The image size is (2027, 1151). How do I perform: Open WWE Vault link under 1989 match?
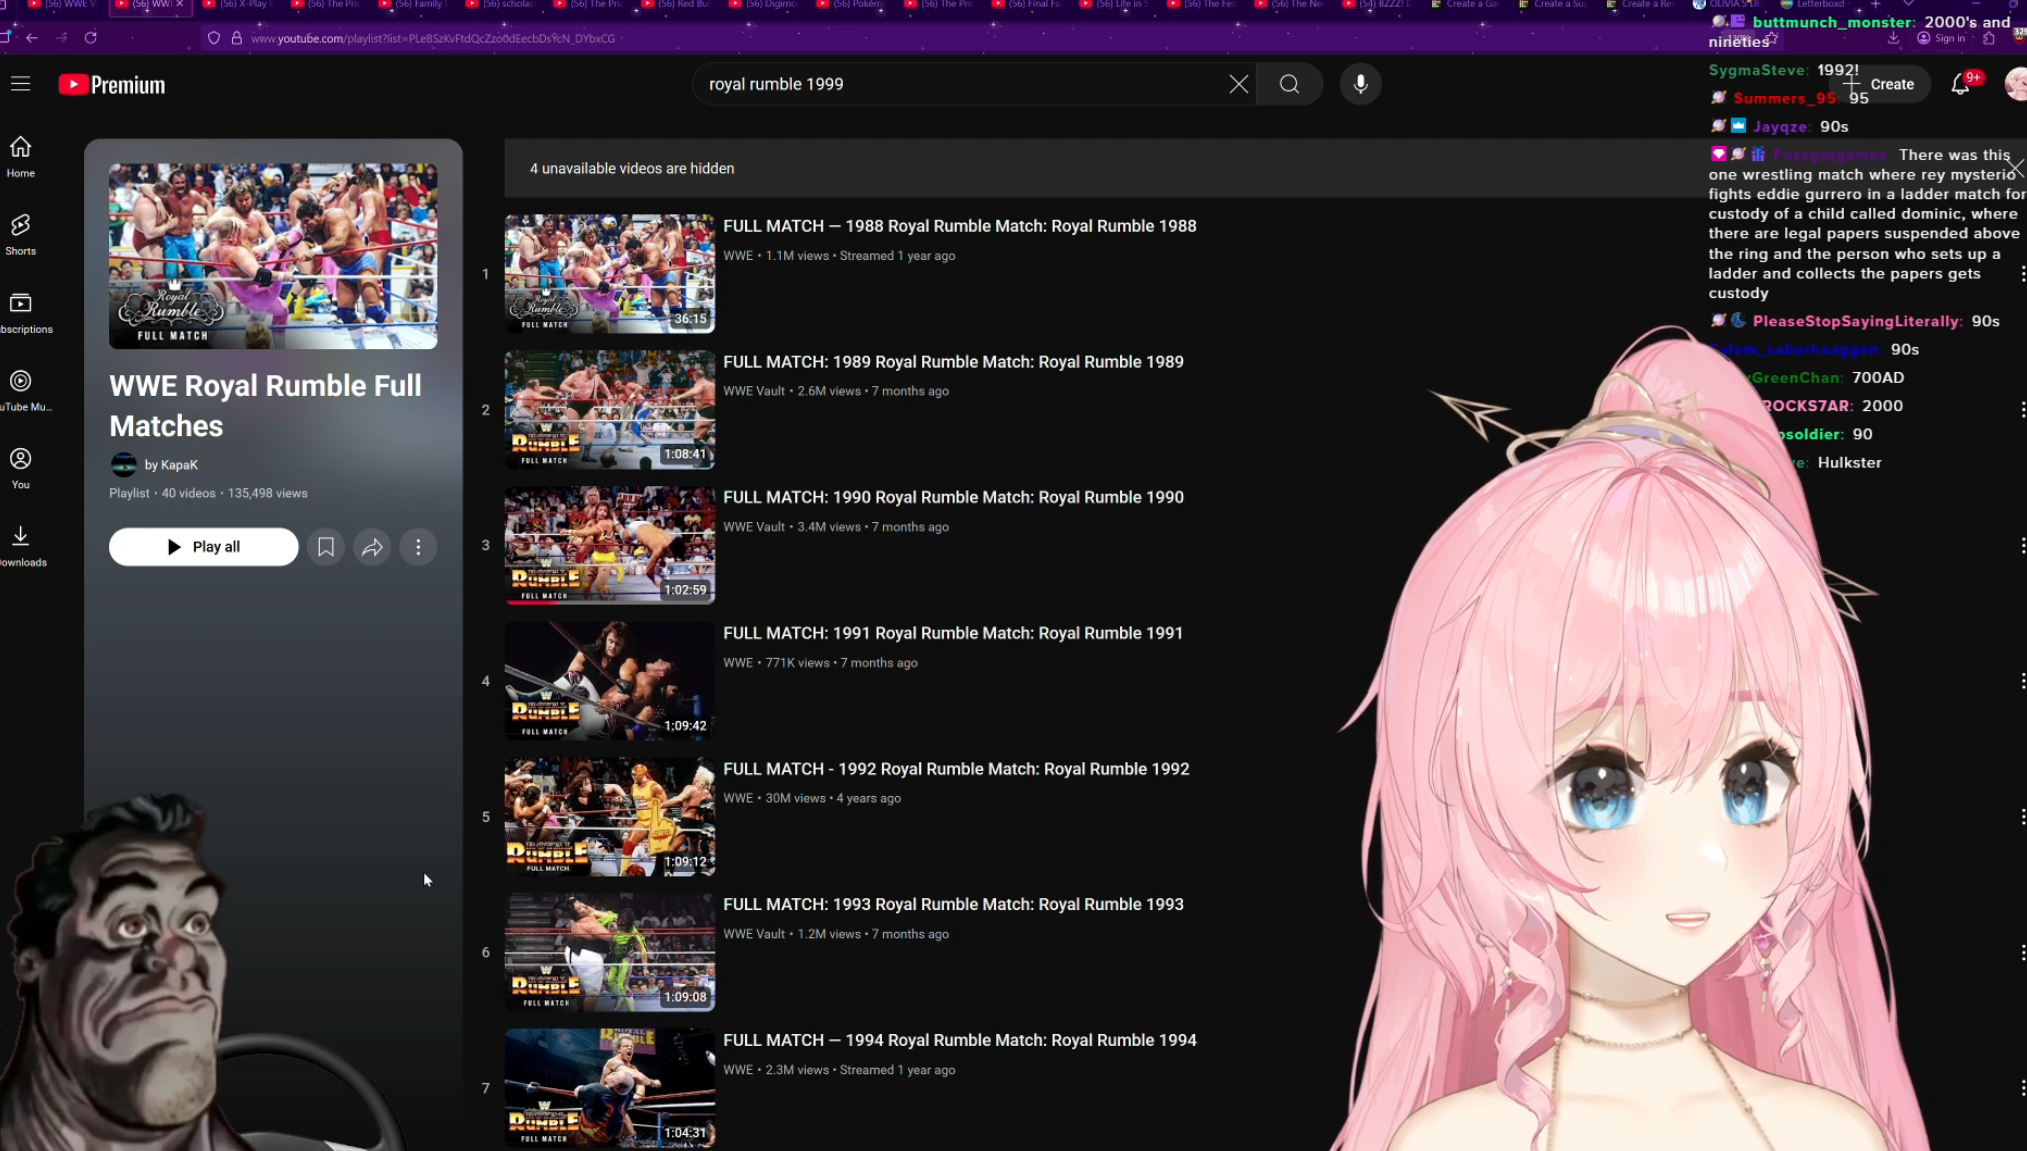point(754,391)
